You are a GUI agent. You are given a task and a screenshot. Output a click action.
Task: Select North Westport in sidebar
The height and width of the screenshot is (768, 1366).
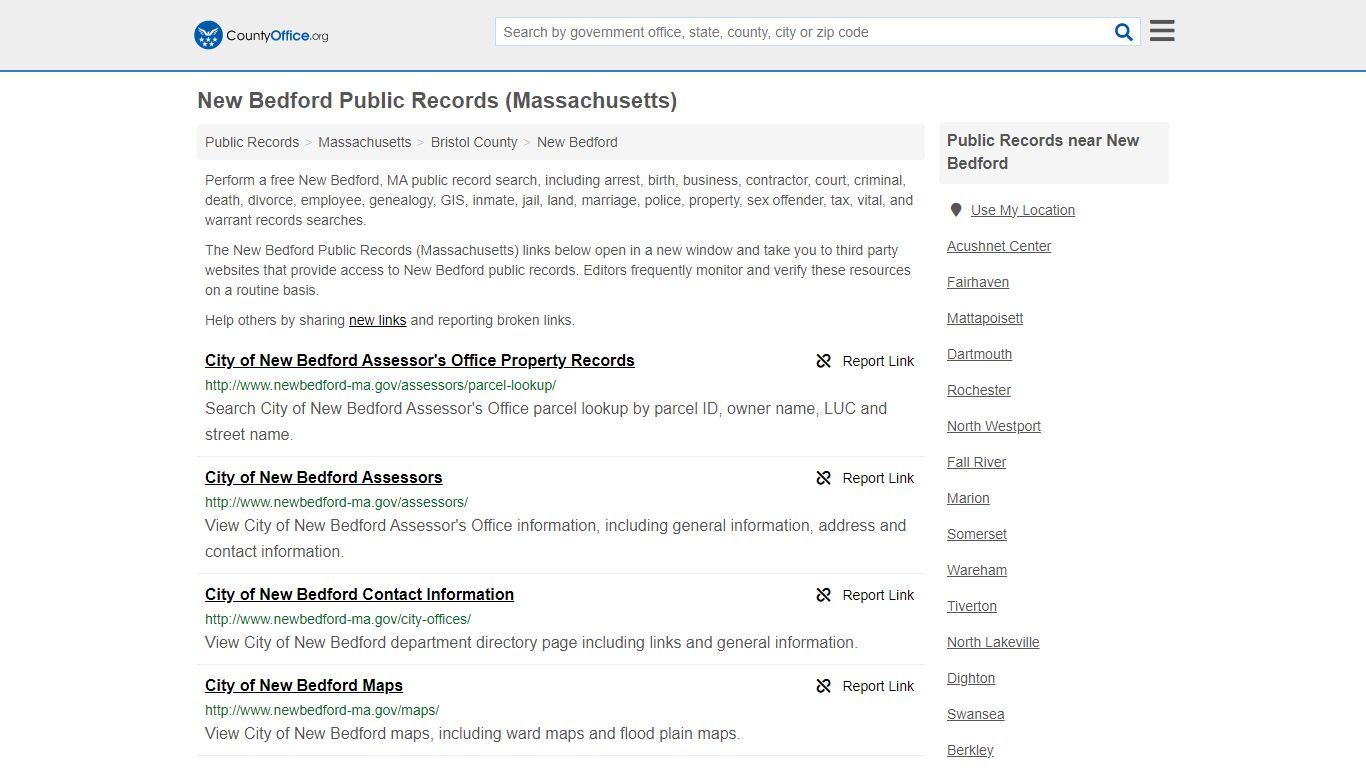pos(994,426)
